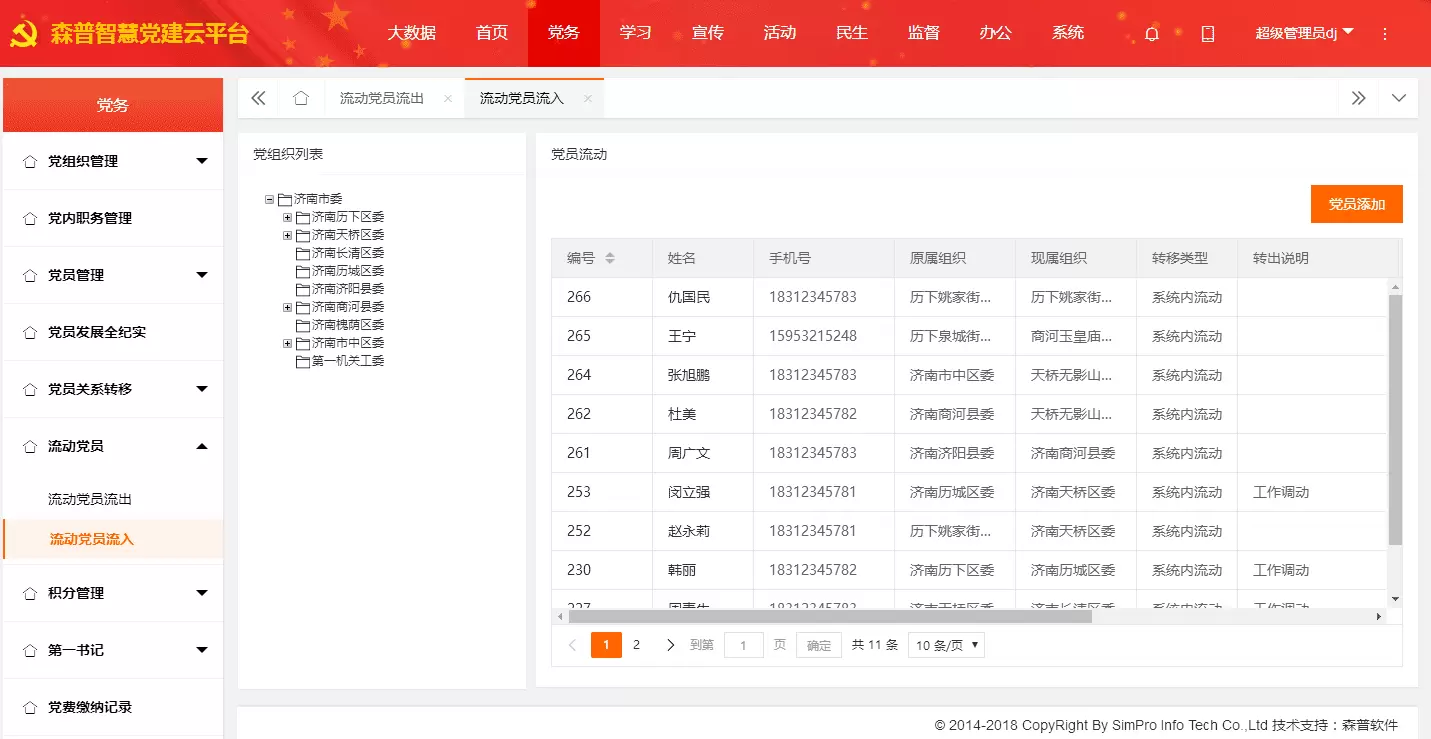Click next page arrow in pagination
Screen dimensions: 1431x739
[670, 645]
